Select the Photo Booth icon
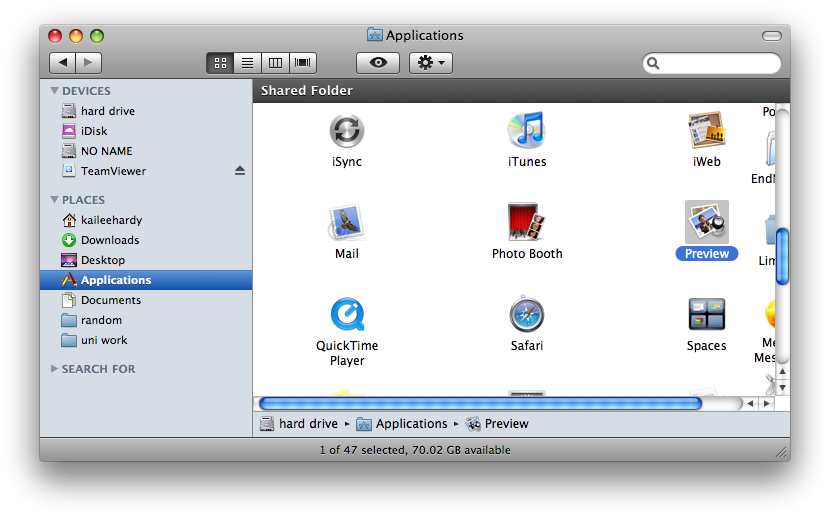The height and width of the screenshot is (516, 830). click(527, 222)
